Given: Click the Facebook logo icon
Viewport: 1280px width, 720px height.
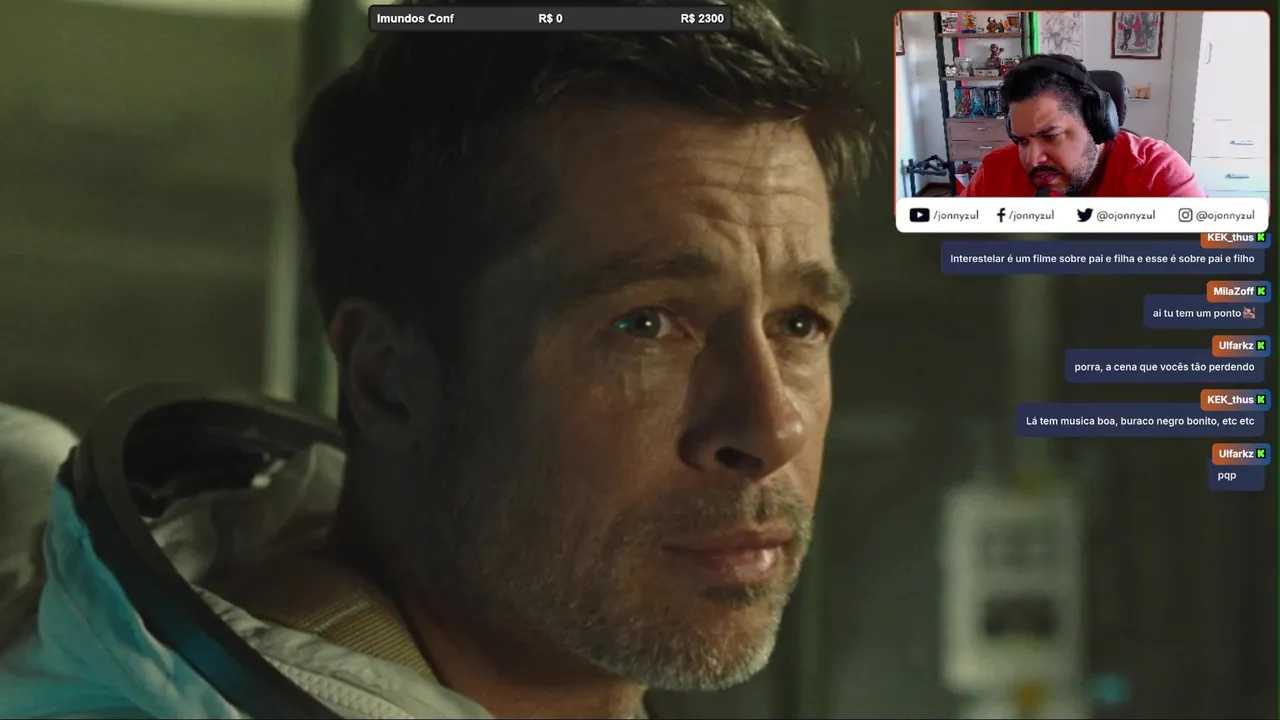Looking at the screenshot, I should click(1001, 215).
